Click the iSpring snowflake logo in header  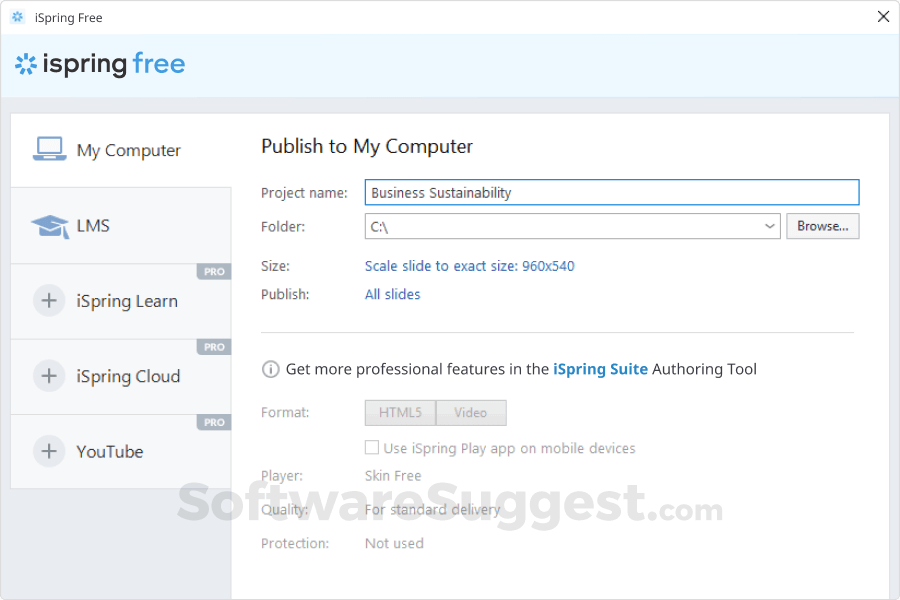pos(25,65)
